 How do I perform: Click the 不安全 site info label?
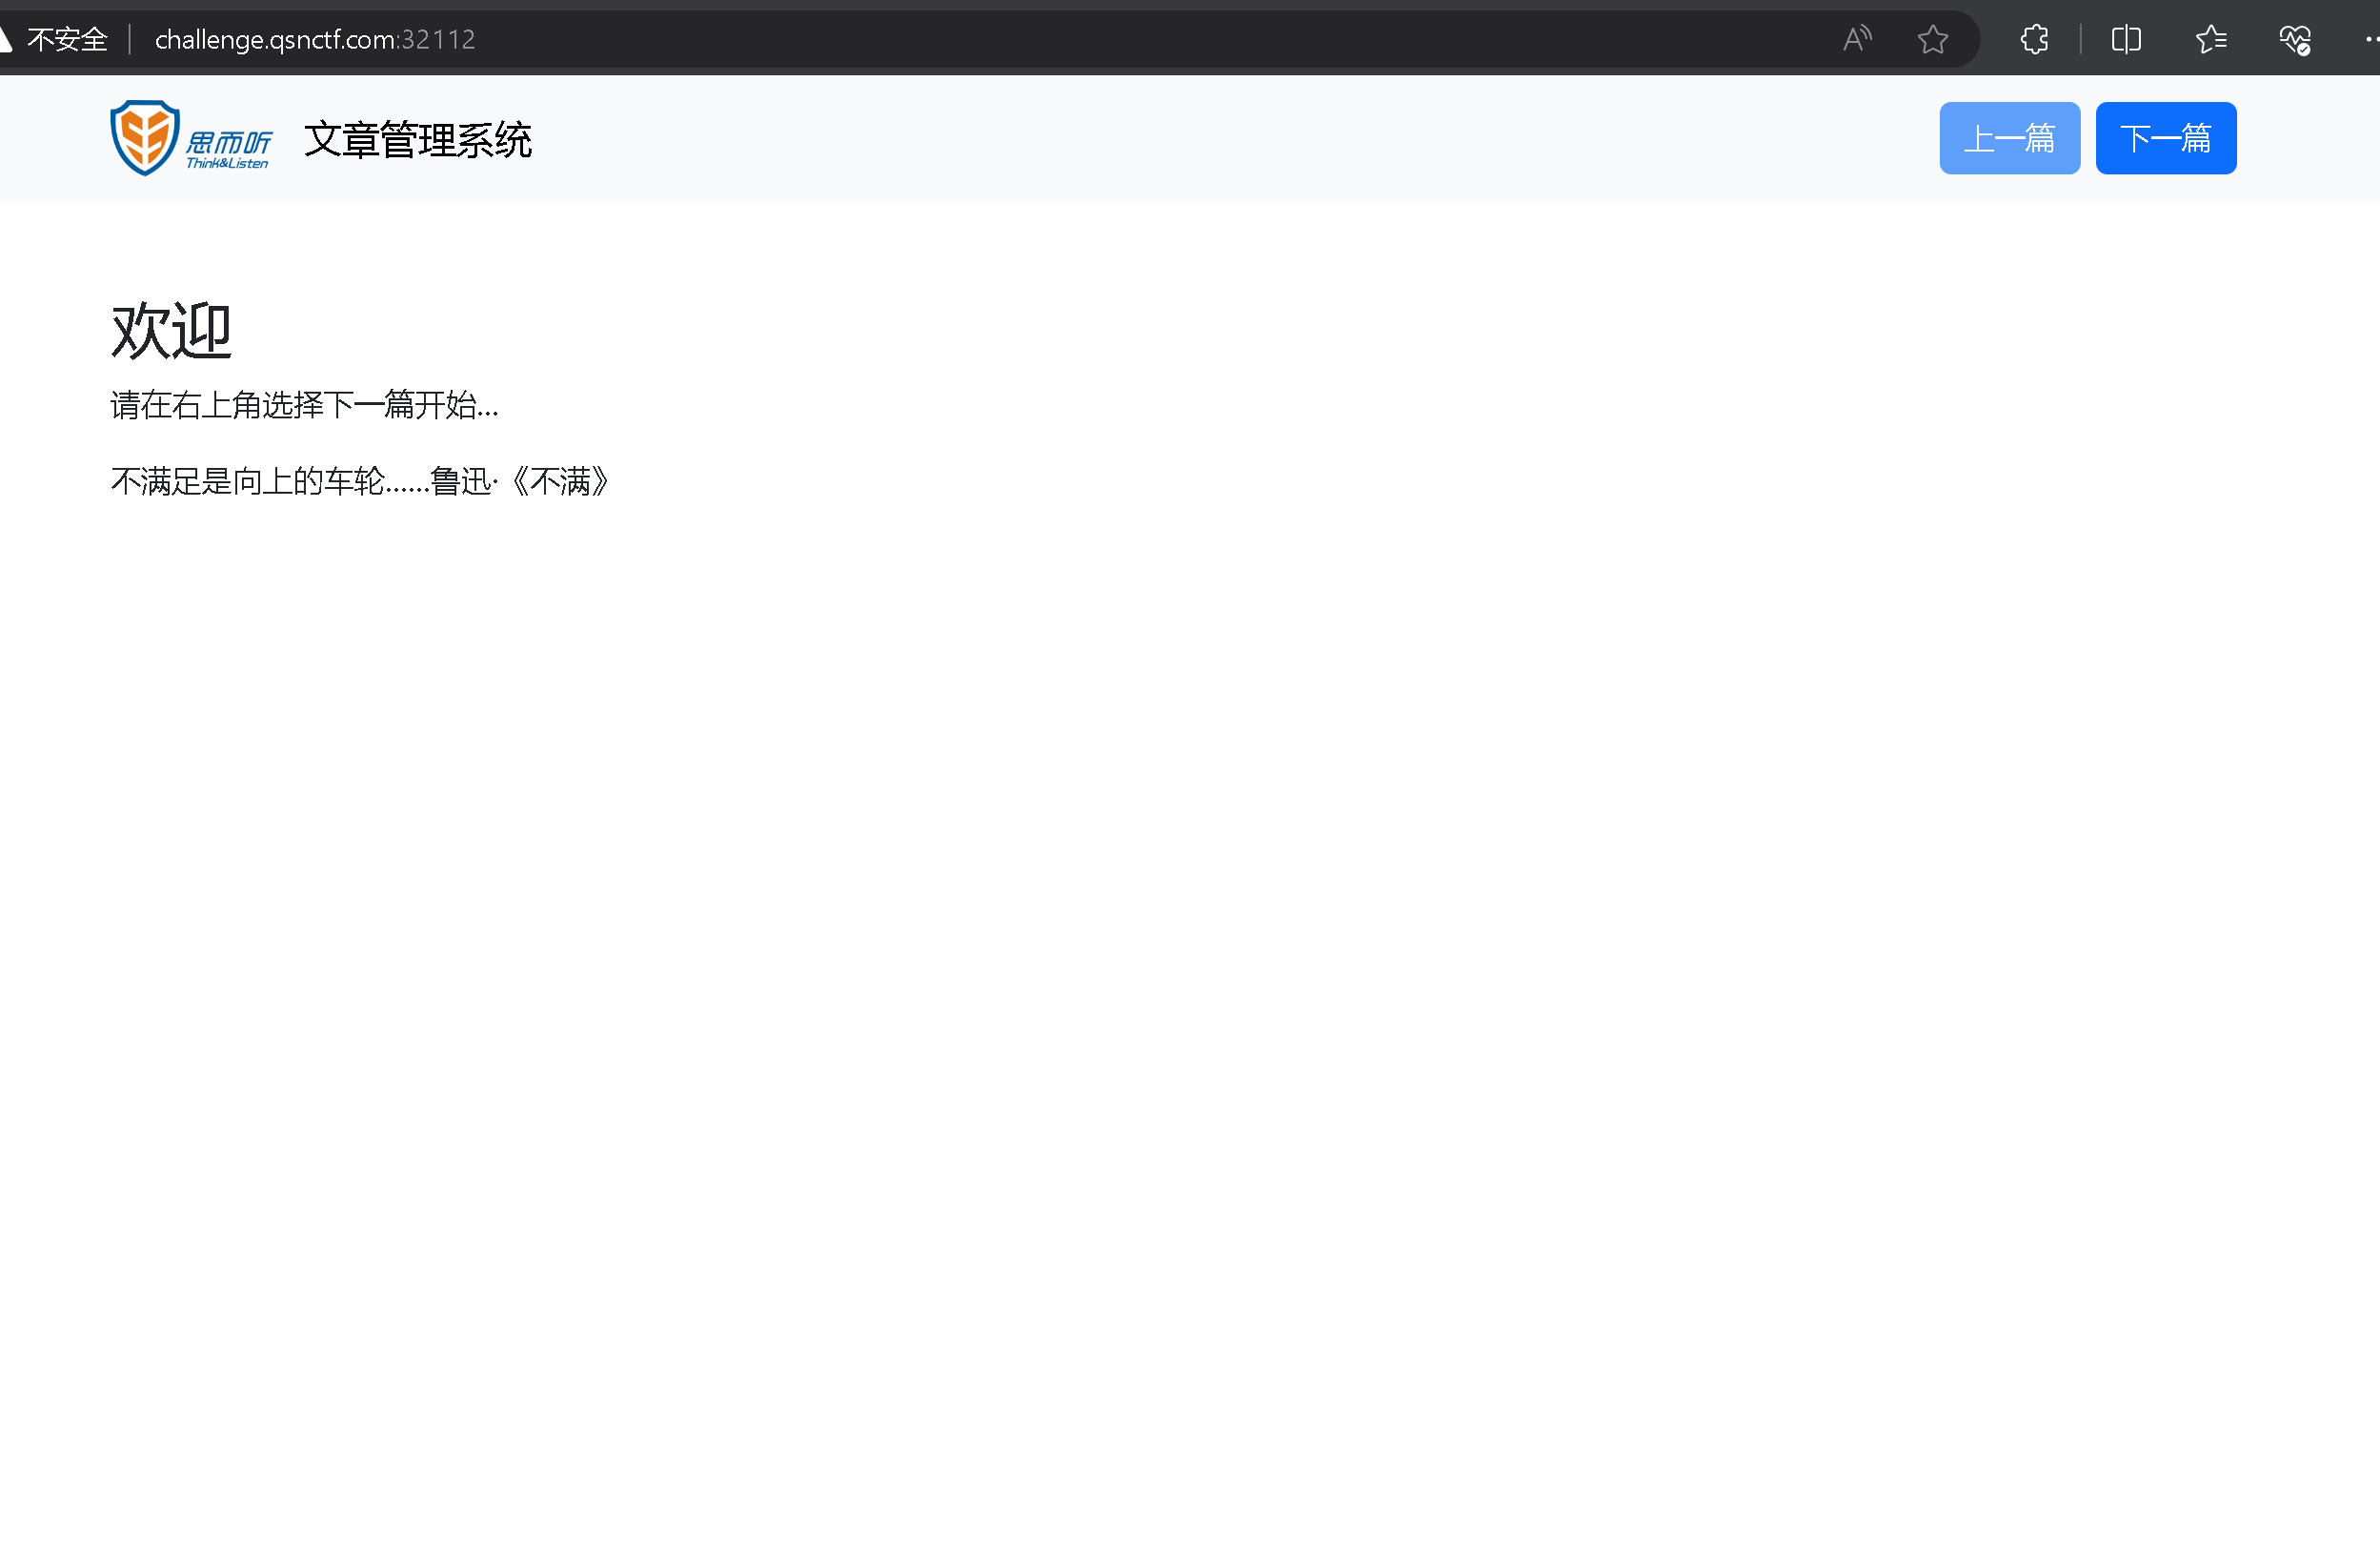[x=68, y=39]
